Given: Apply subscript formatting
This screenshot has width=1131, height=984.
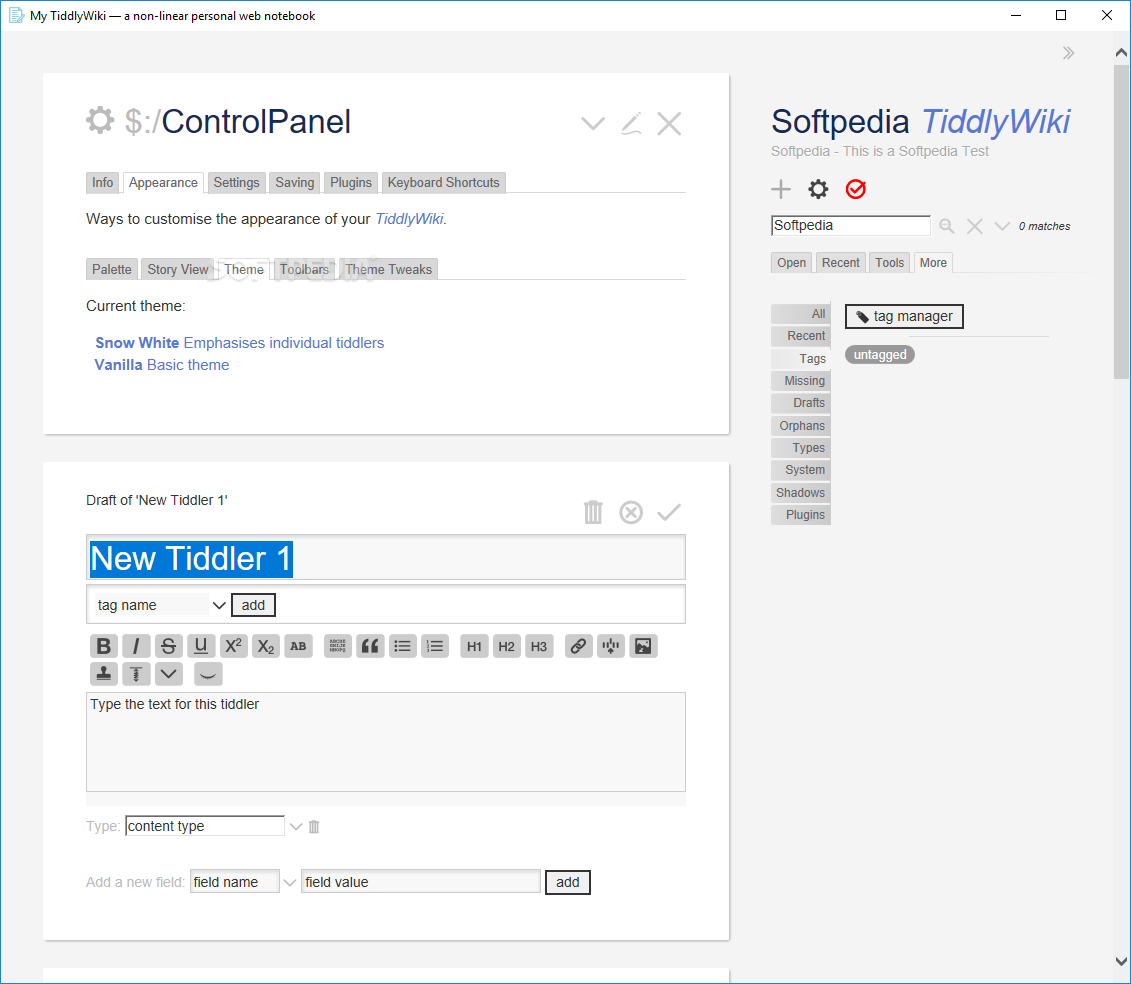Looking at the screenshot, I should point(265,646).
